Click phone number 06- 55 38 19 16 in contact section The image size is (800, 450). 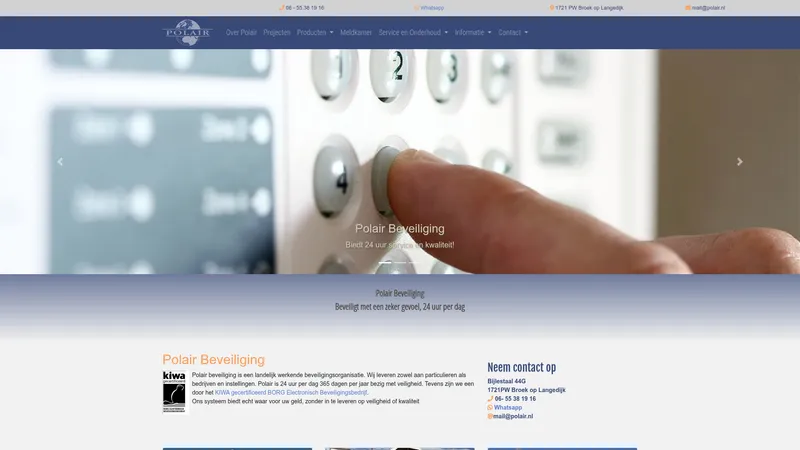[515, 399]
